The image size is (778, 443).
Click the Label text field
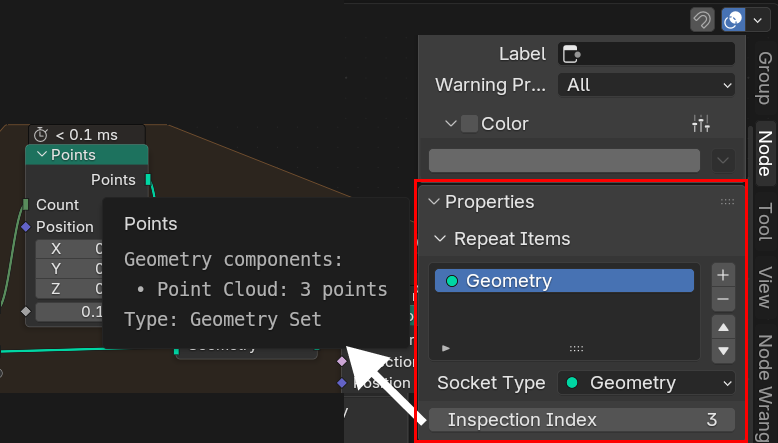646,54
